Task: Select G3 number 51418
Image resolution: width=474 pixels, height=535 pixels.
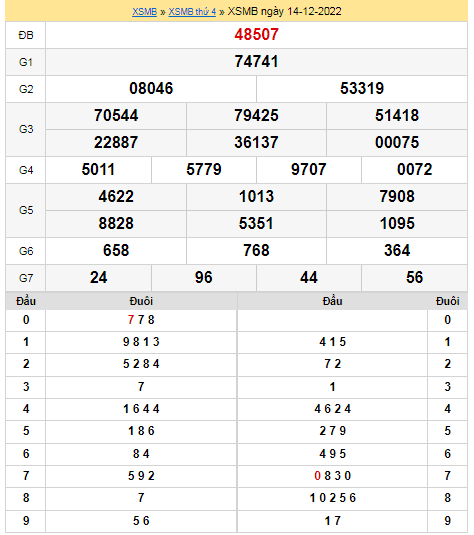Action: coord(397,116)
